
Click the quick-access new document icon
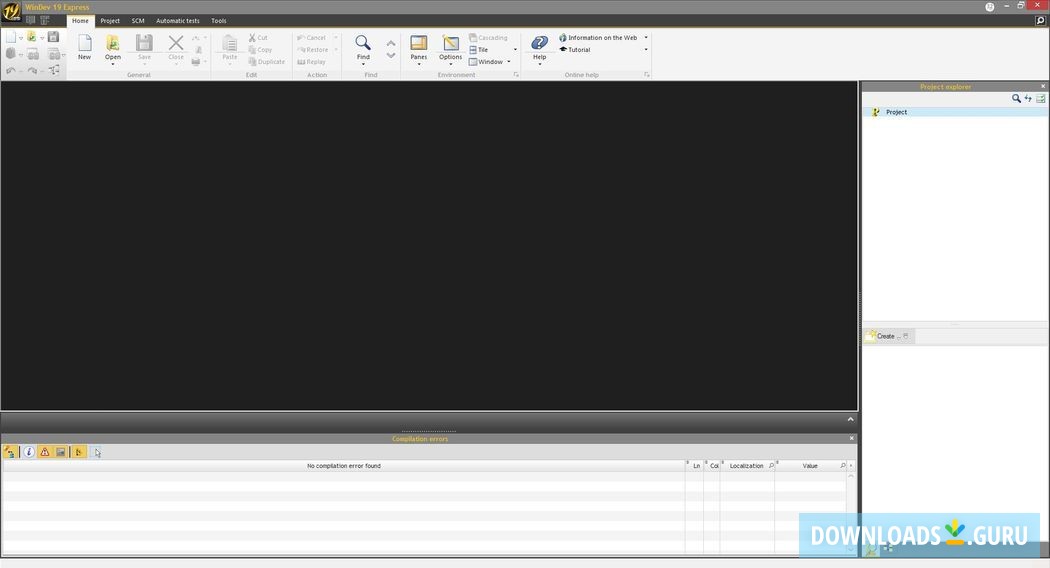click(11, 37)
